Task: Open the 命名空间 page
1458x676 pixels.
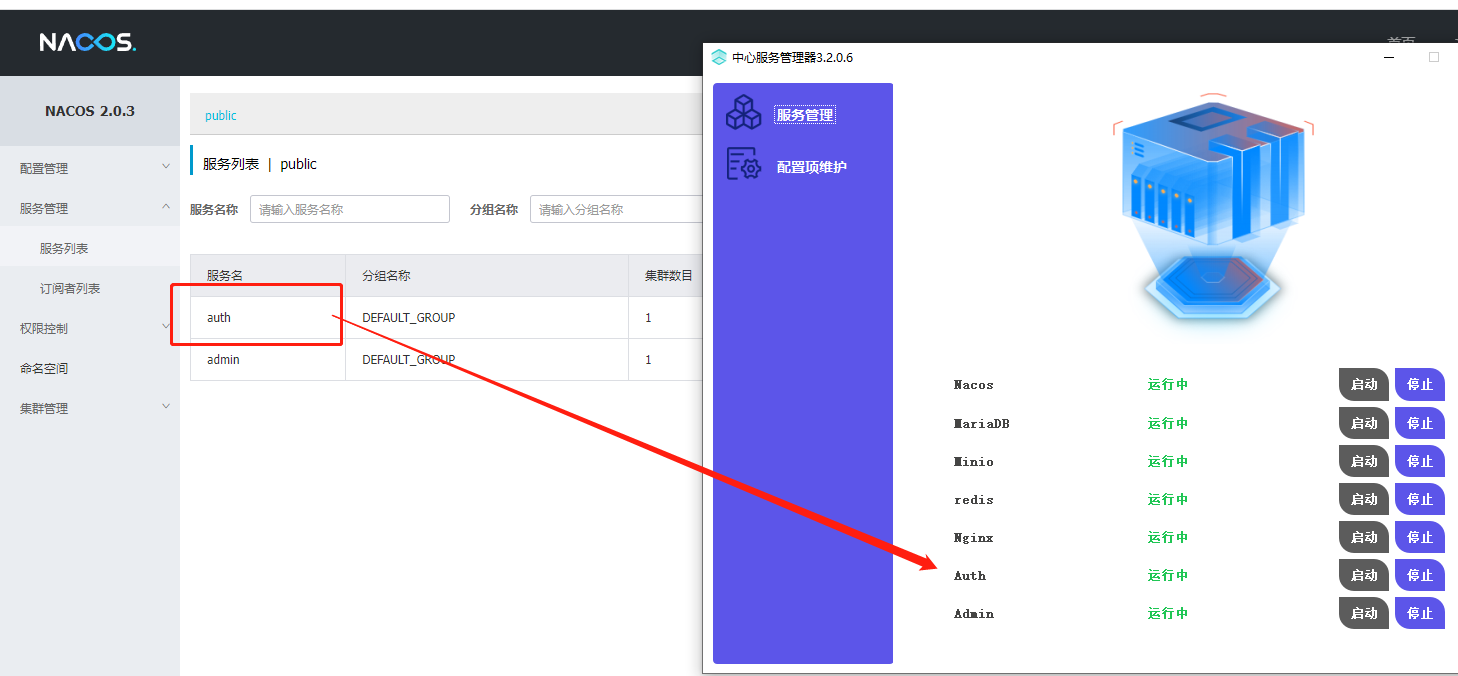Action: pos(44,368)
